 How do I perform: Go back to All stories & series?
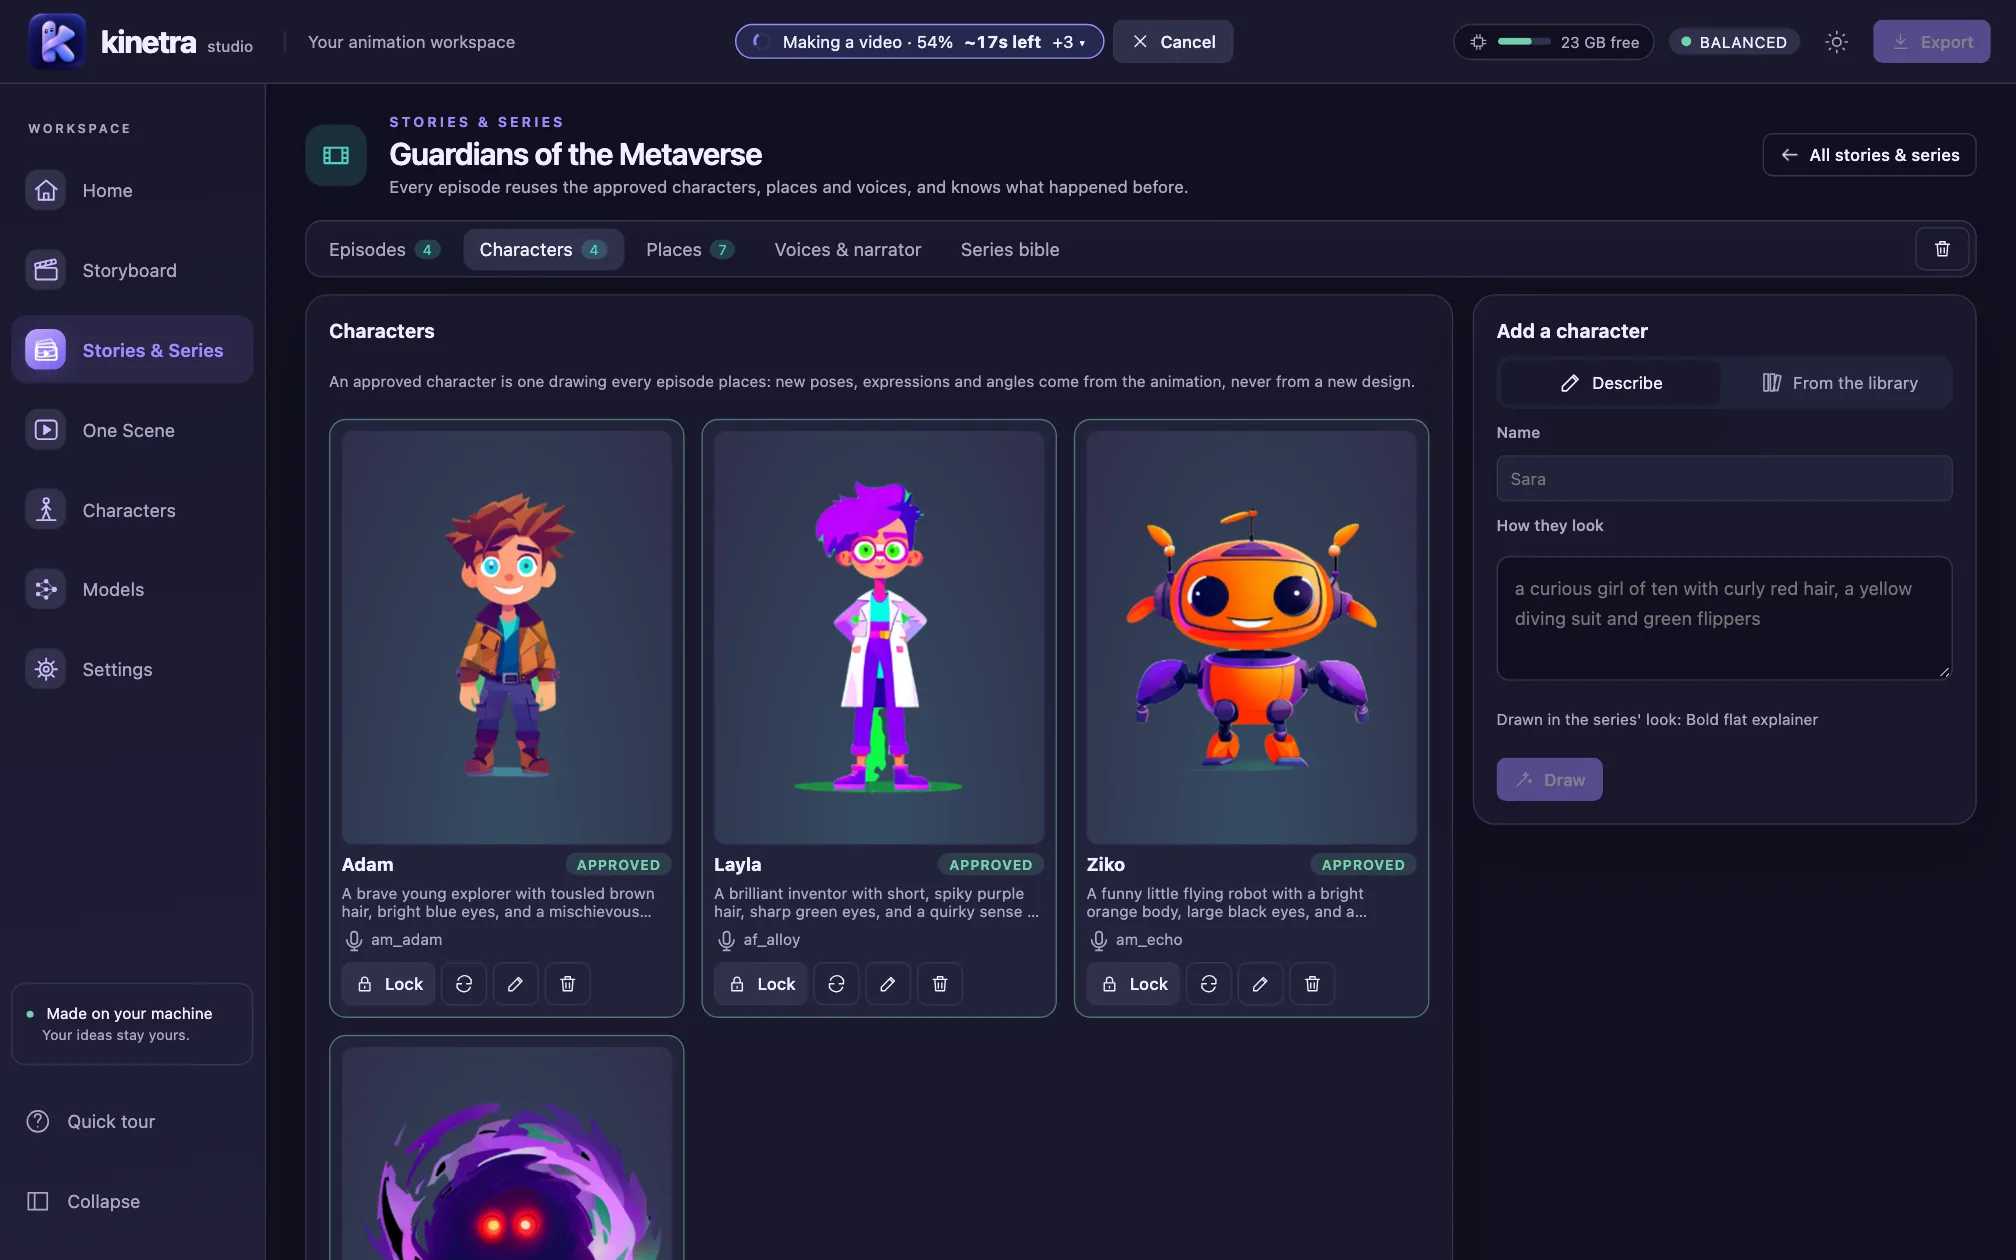(x=1869, y=155)
